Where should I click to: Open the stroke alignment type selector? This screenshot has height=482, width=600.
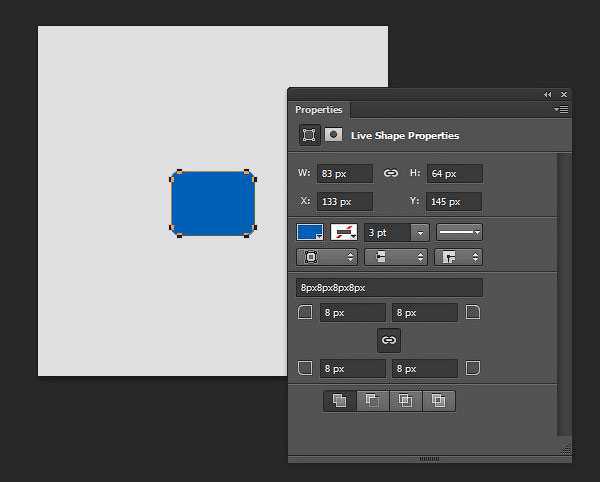[x=327, y=257]
